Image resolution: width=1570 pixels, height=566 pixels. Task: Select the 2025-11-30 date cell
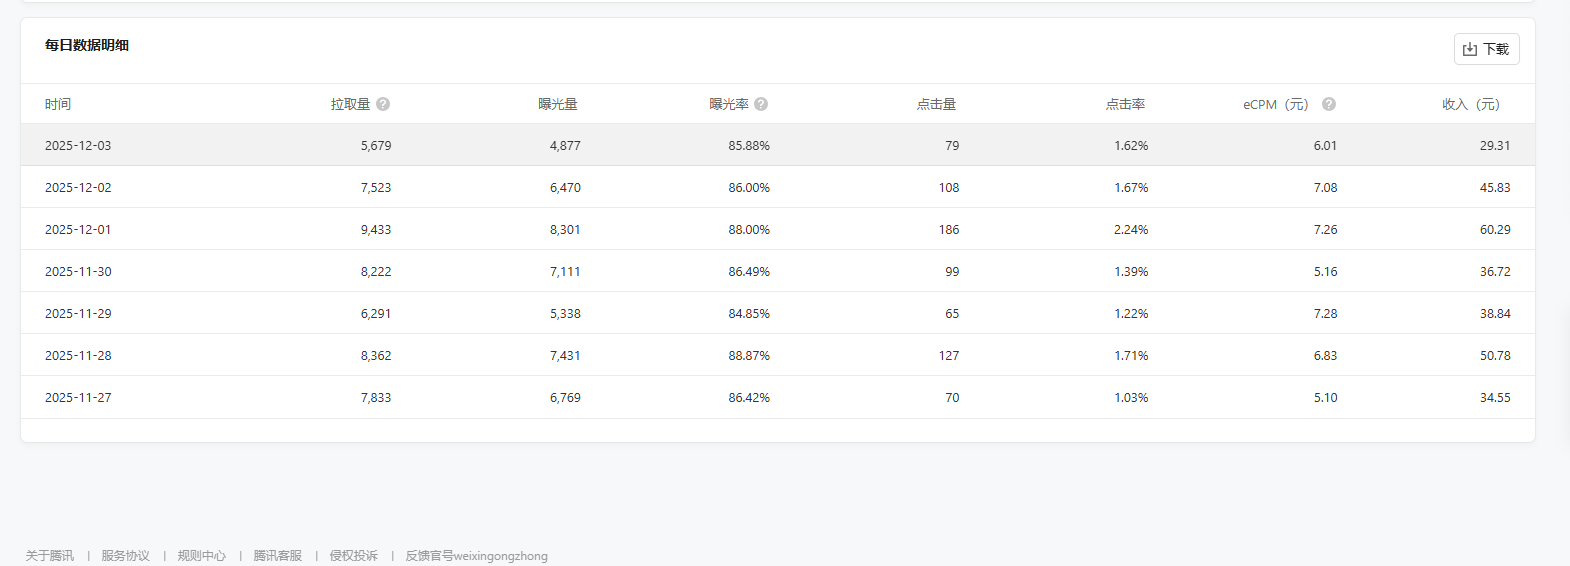point(78,272)
